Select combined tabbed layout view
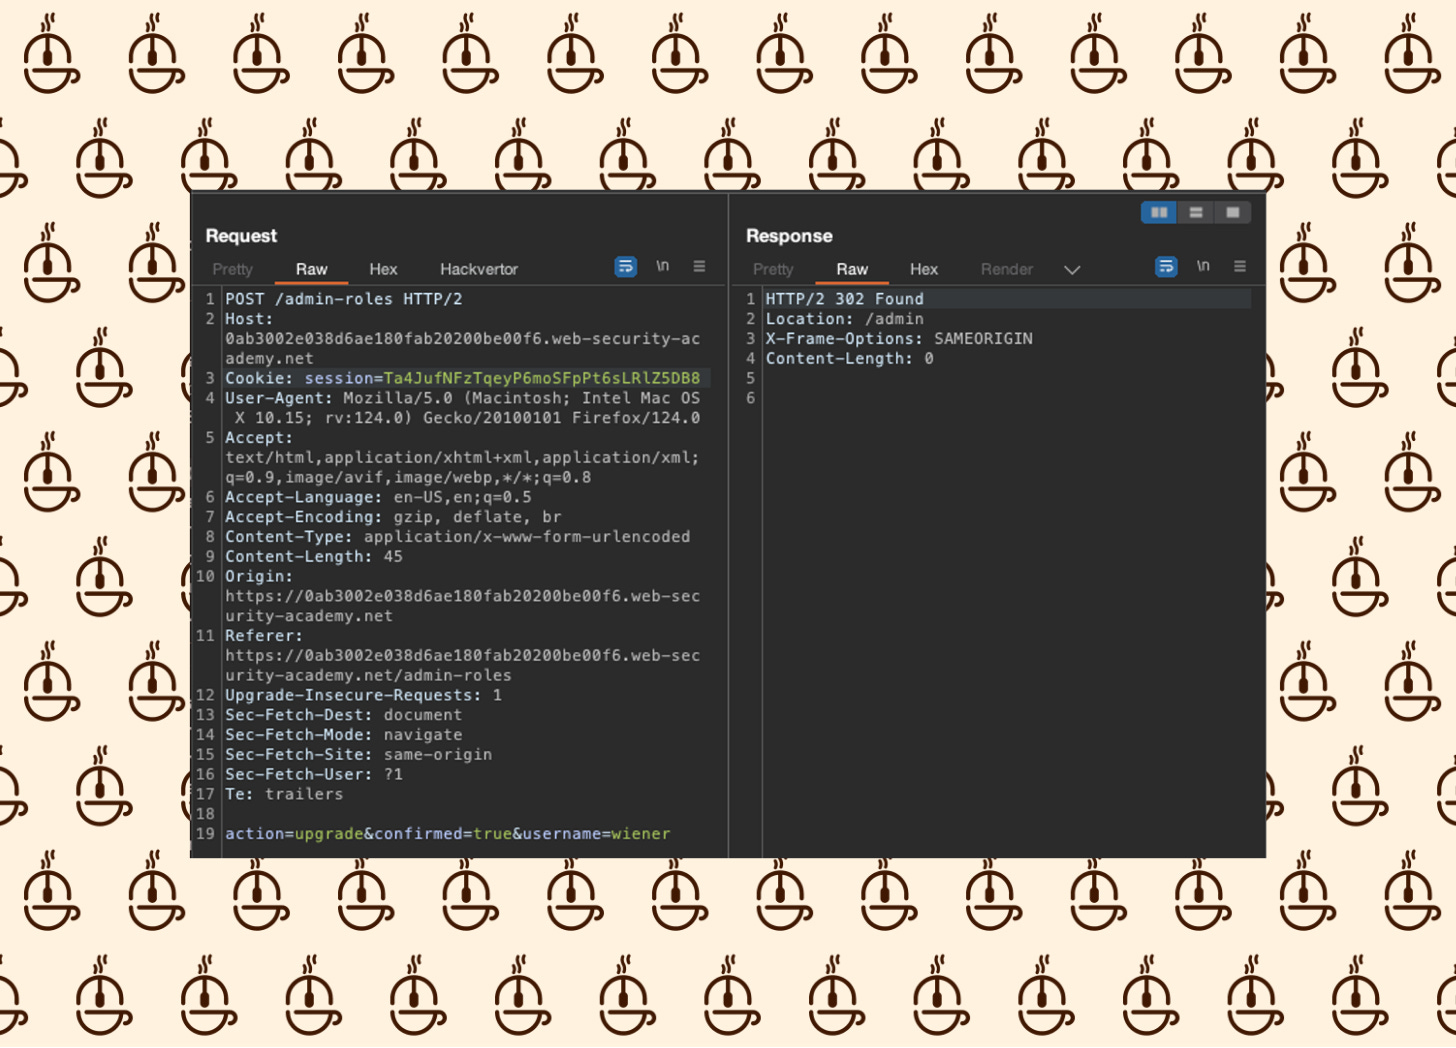The height and width of the screenshot is (1048, 1456). click(1233, 212)
